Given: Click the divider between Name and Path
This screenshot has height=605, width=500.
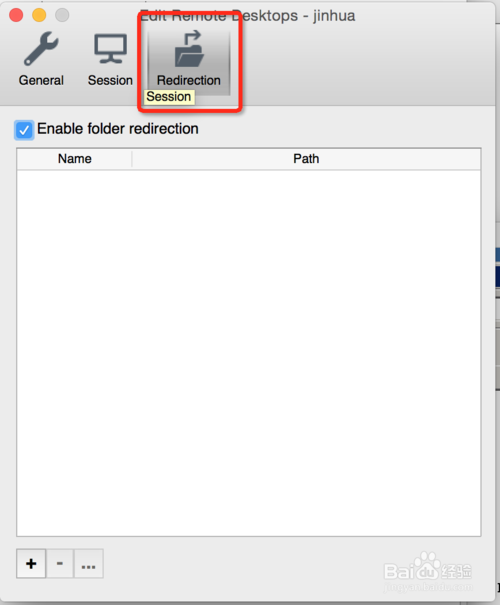Looking at the screenshot, I should pos(132,159).
